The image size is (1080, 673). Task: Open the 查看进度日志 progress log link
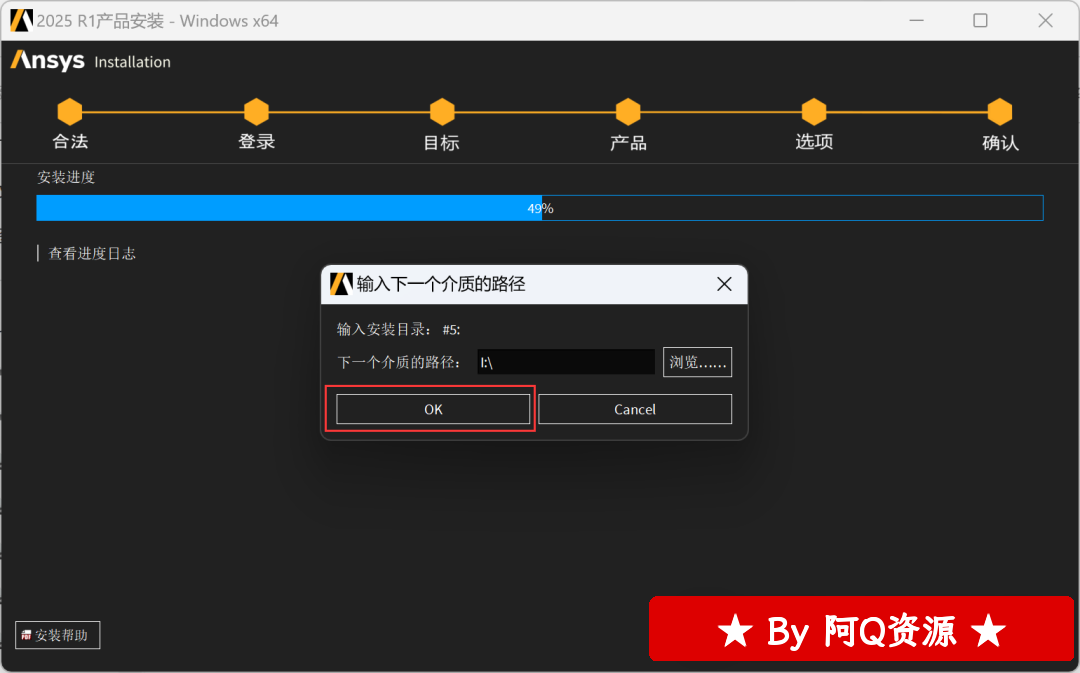click(x=92, y=253)
